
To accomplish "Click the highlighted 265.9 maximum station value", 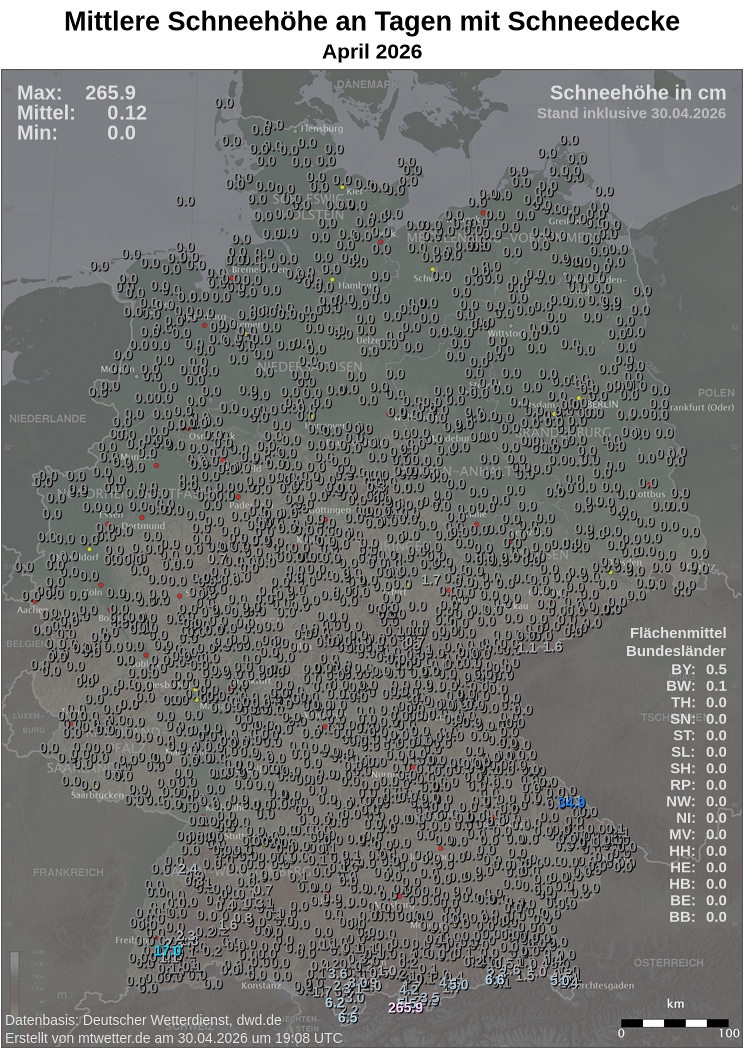I will (x=405, y=1007).
